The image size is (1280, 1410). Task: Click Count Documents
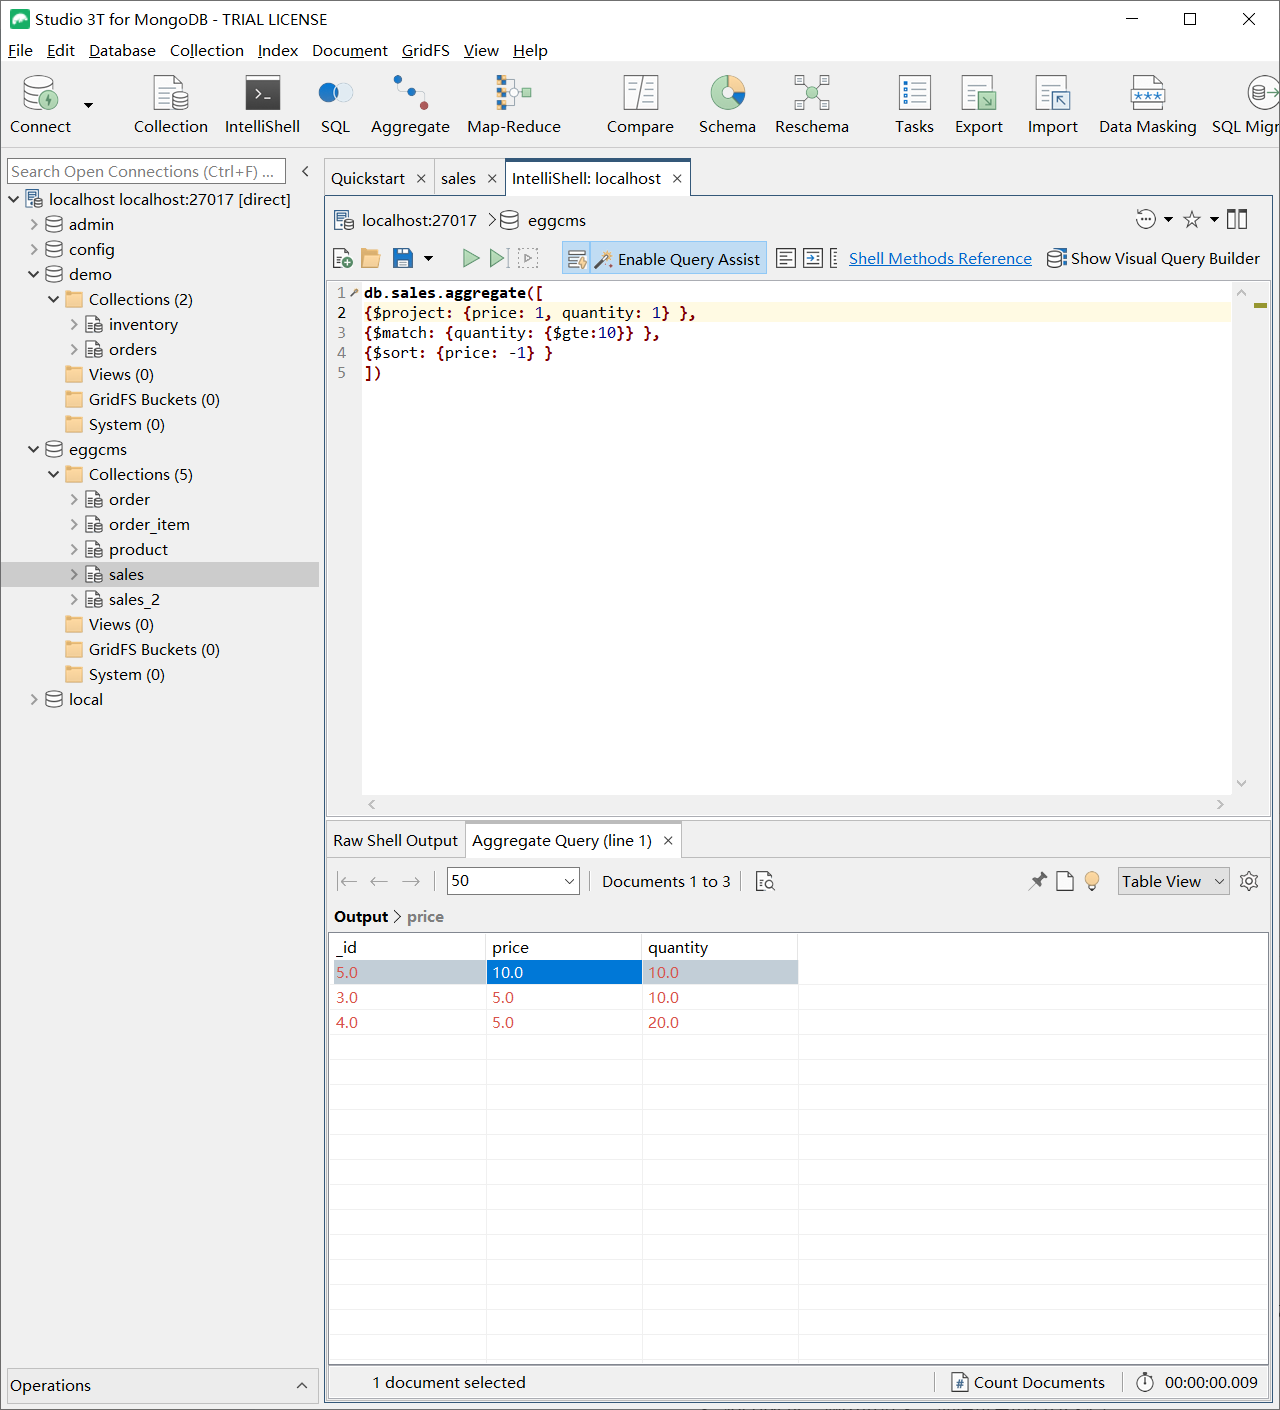1028,1383
